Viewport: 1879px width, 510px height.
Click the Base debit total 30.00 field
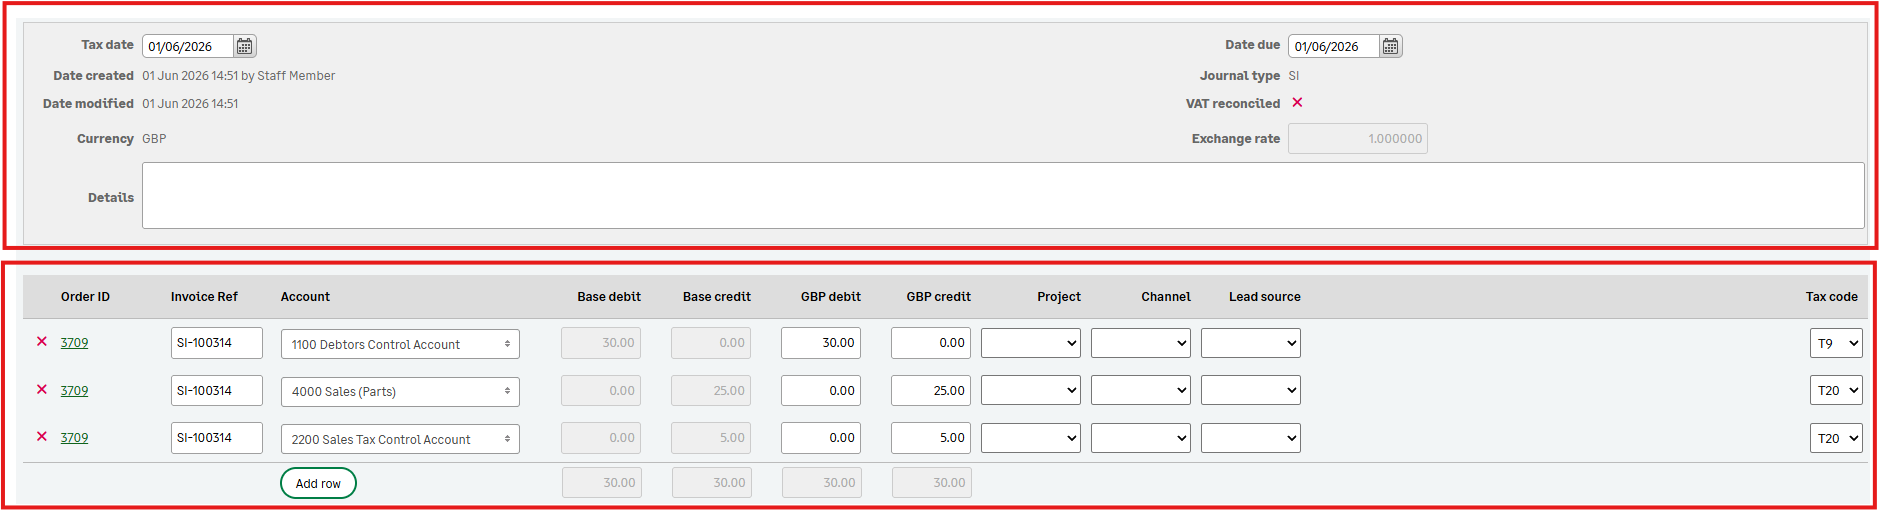click(x=602, y=483)
